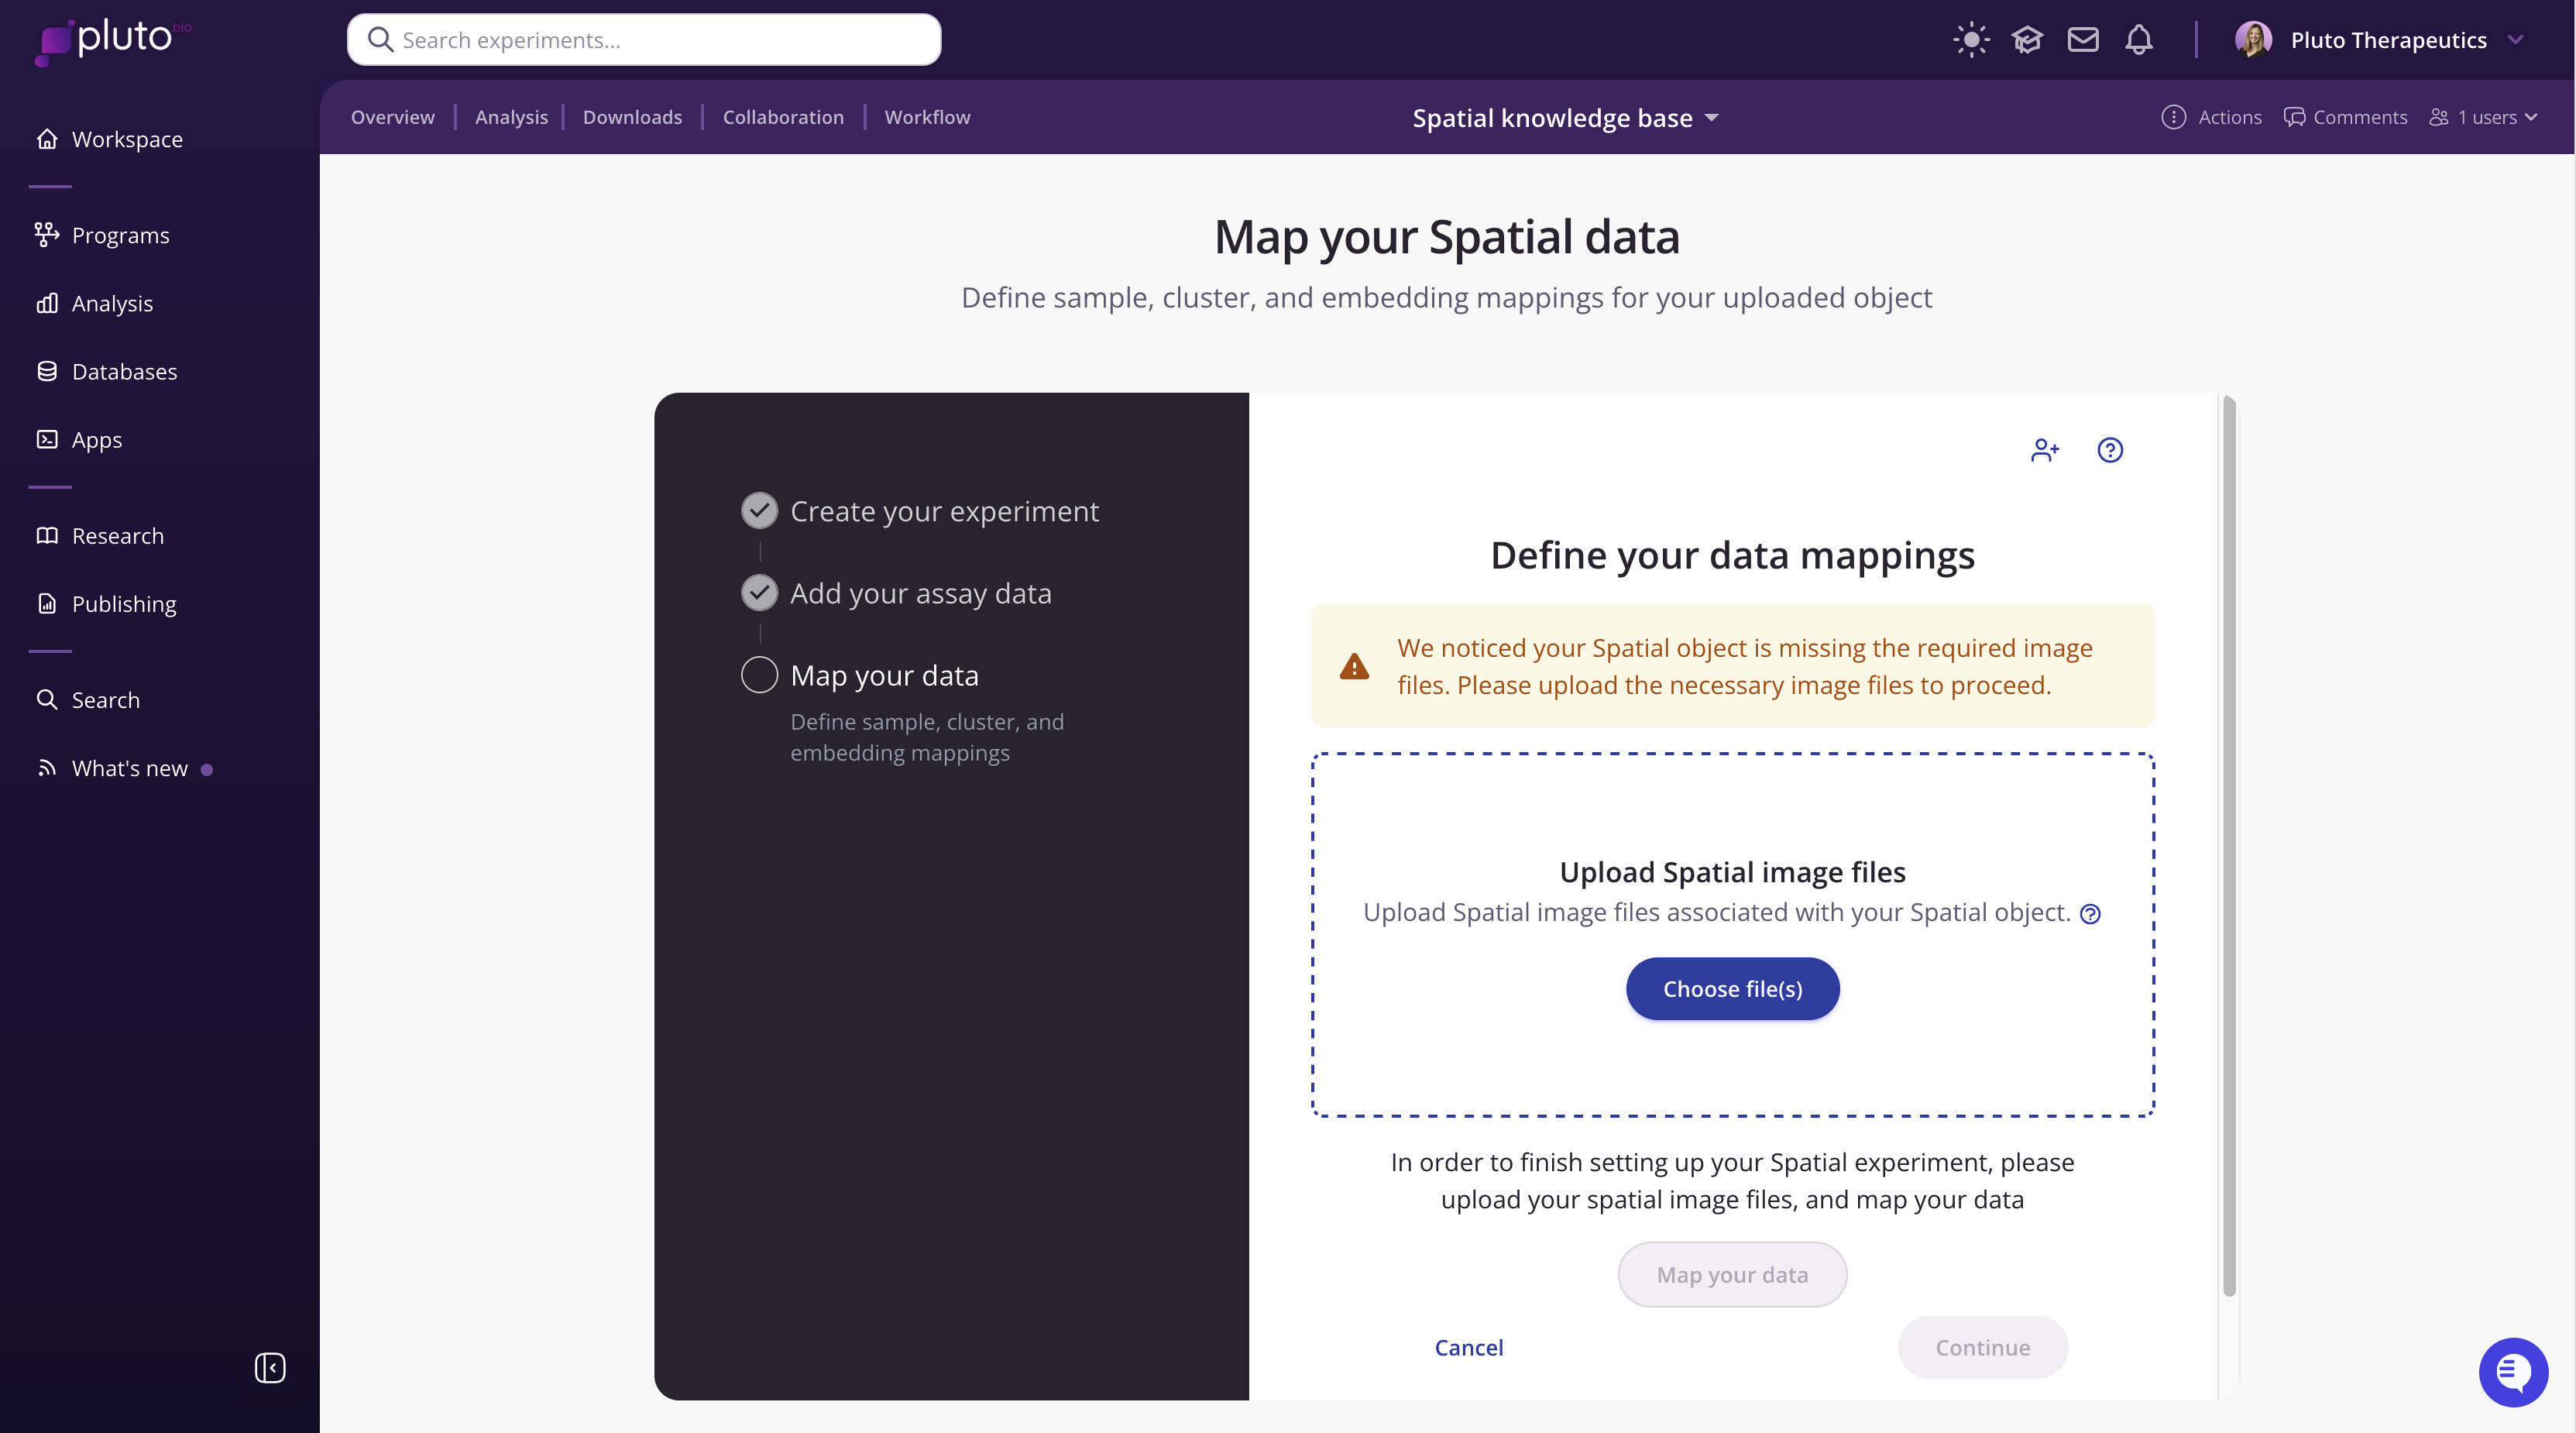
Task: Click the Add your assay data checkmark
Action: [759, 593]
